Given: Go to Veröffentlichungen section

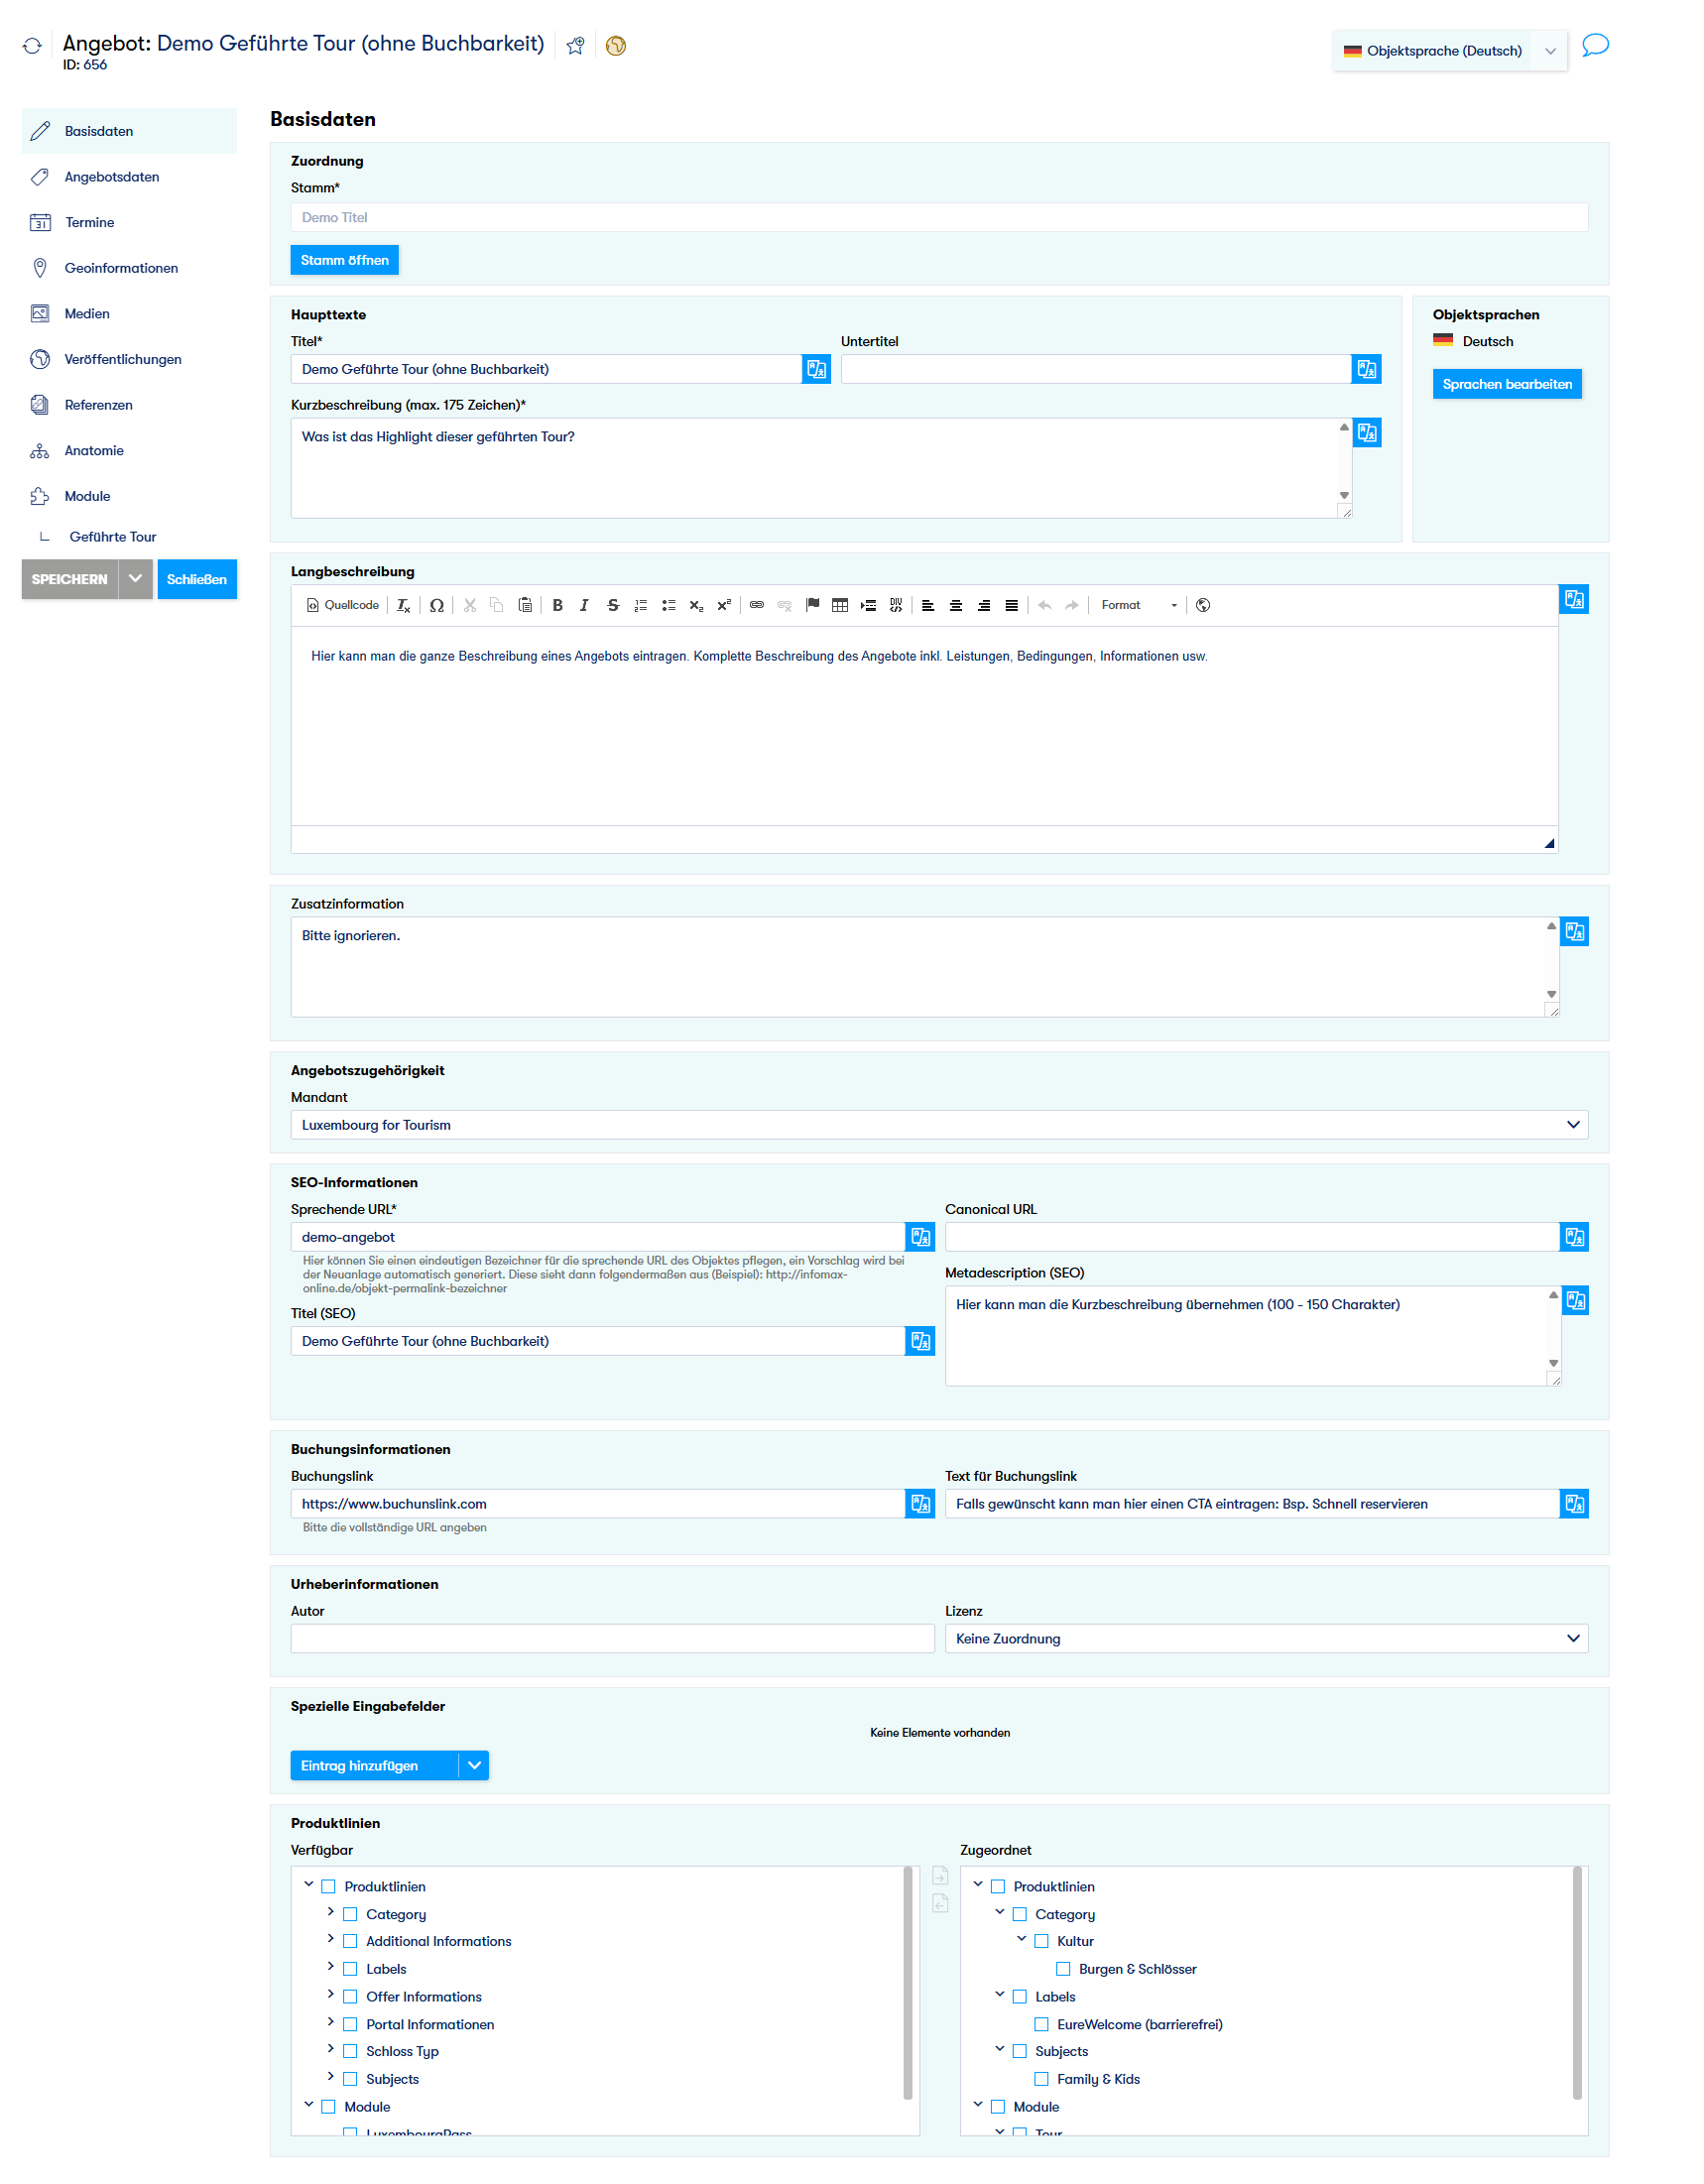Looking at the screenshot, I should click(x=130, y=359).
